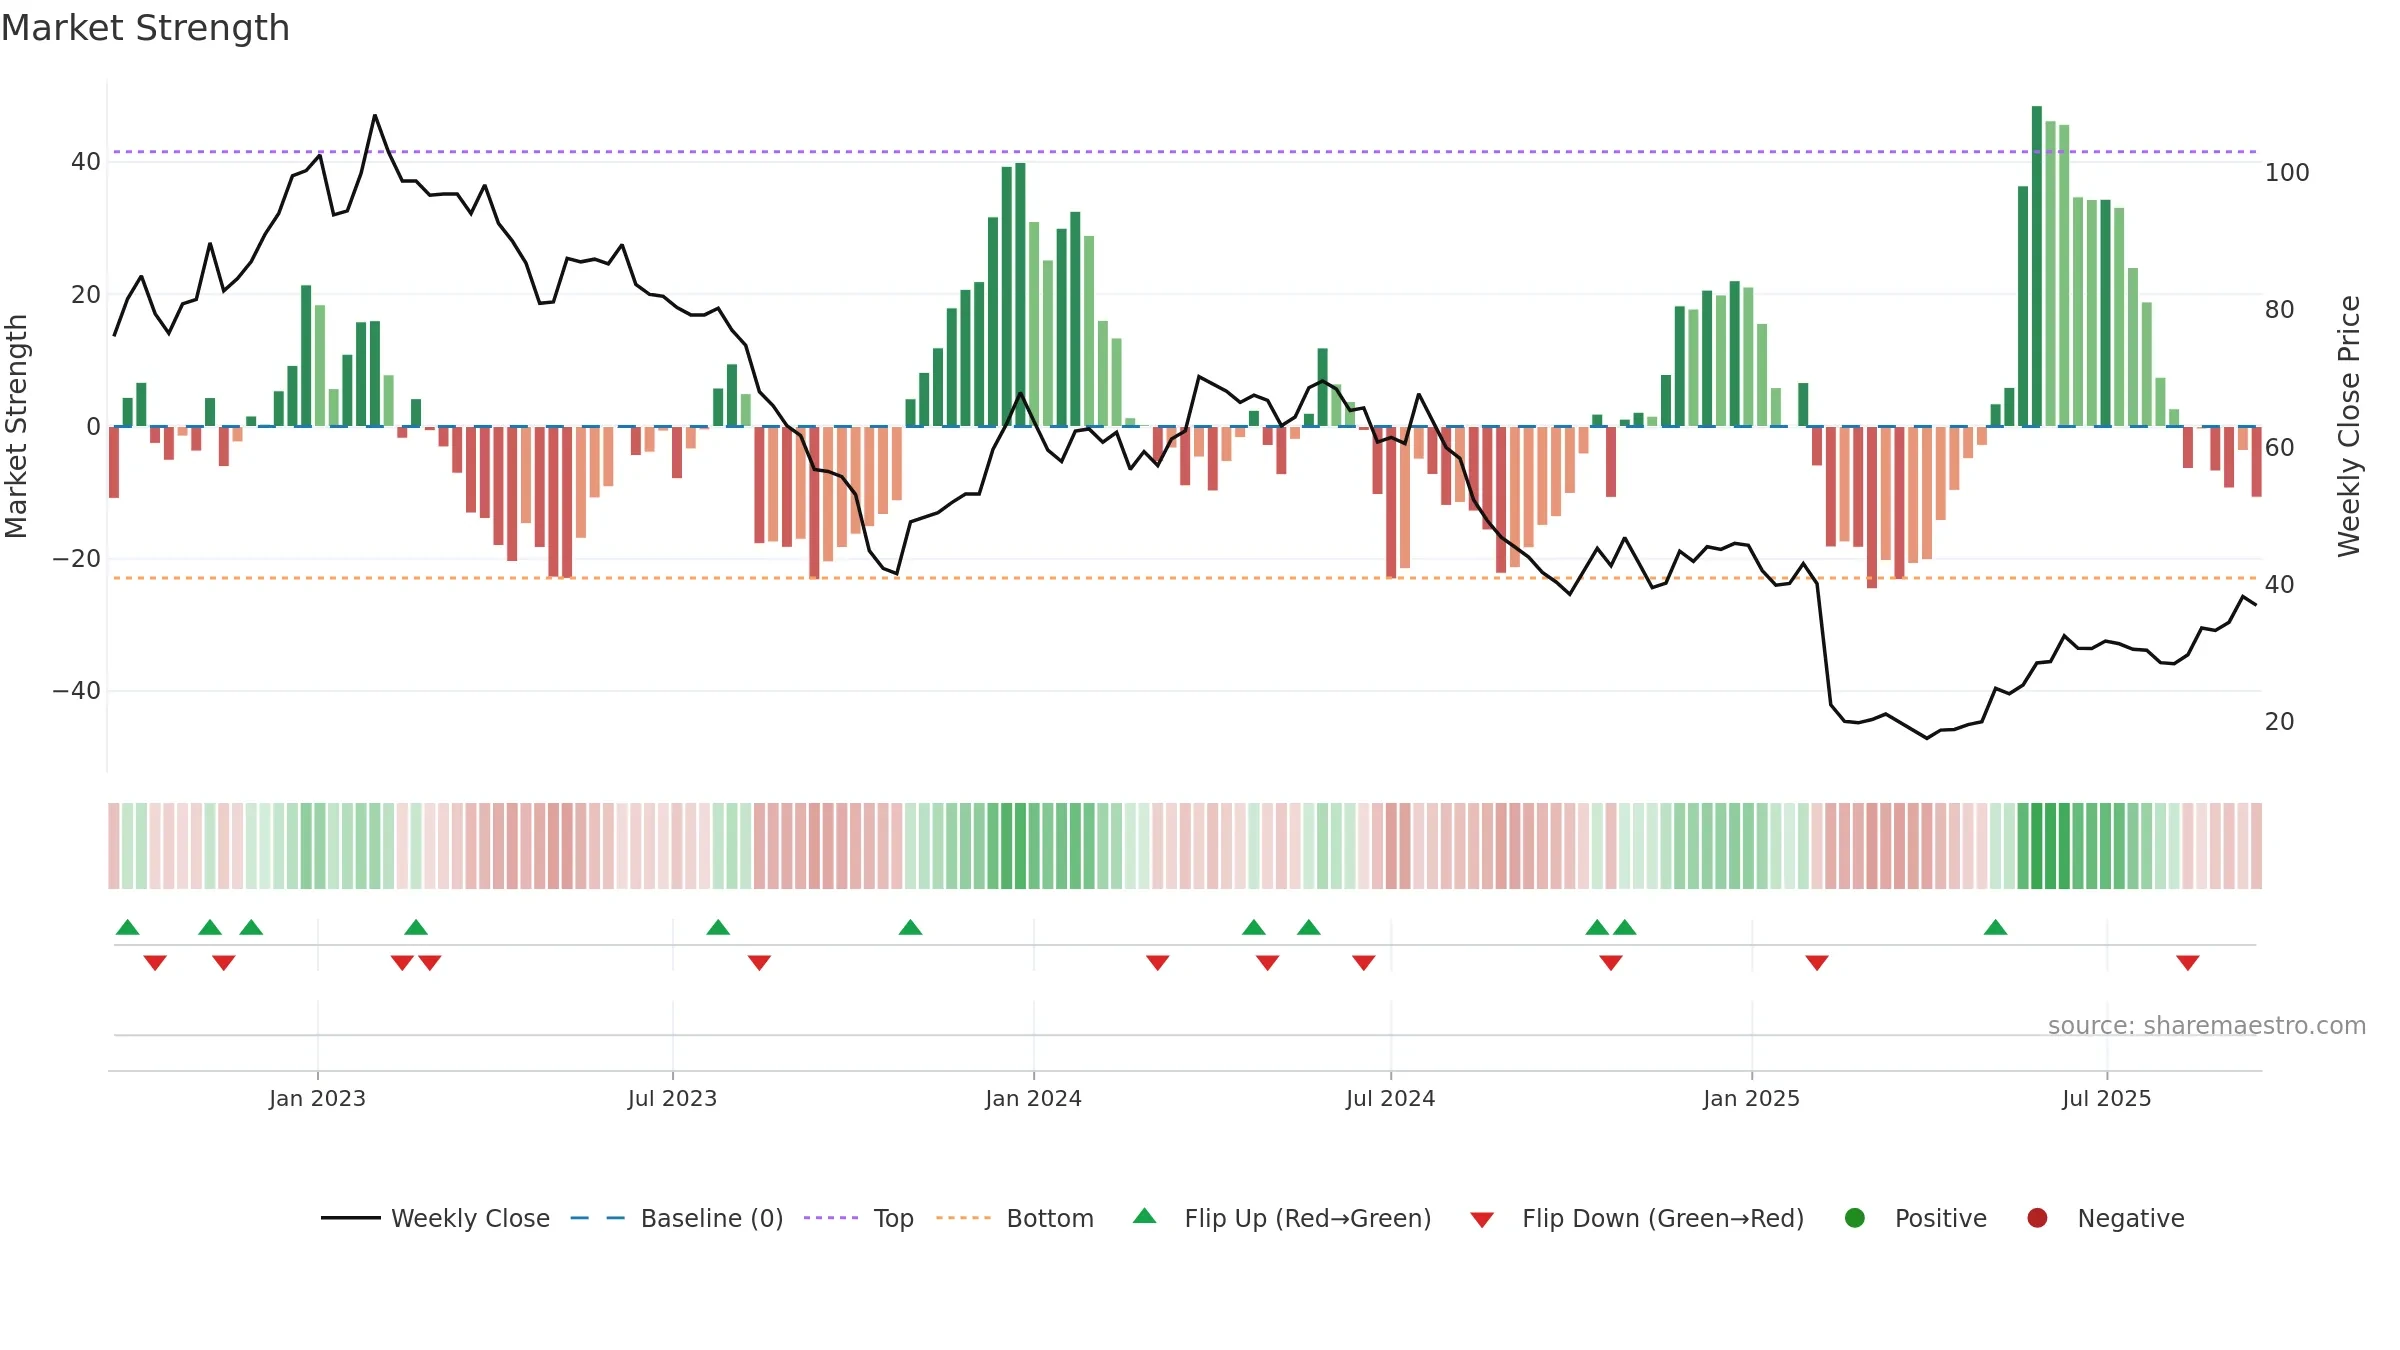Click the purple dotted Top legend sample

(831, 1218)
